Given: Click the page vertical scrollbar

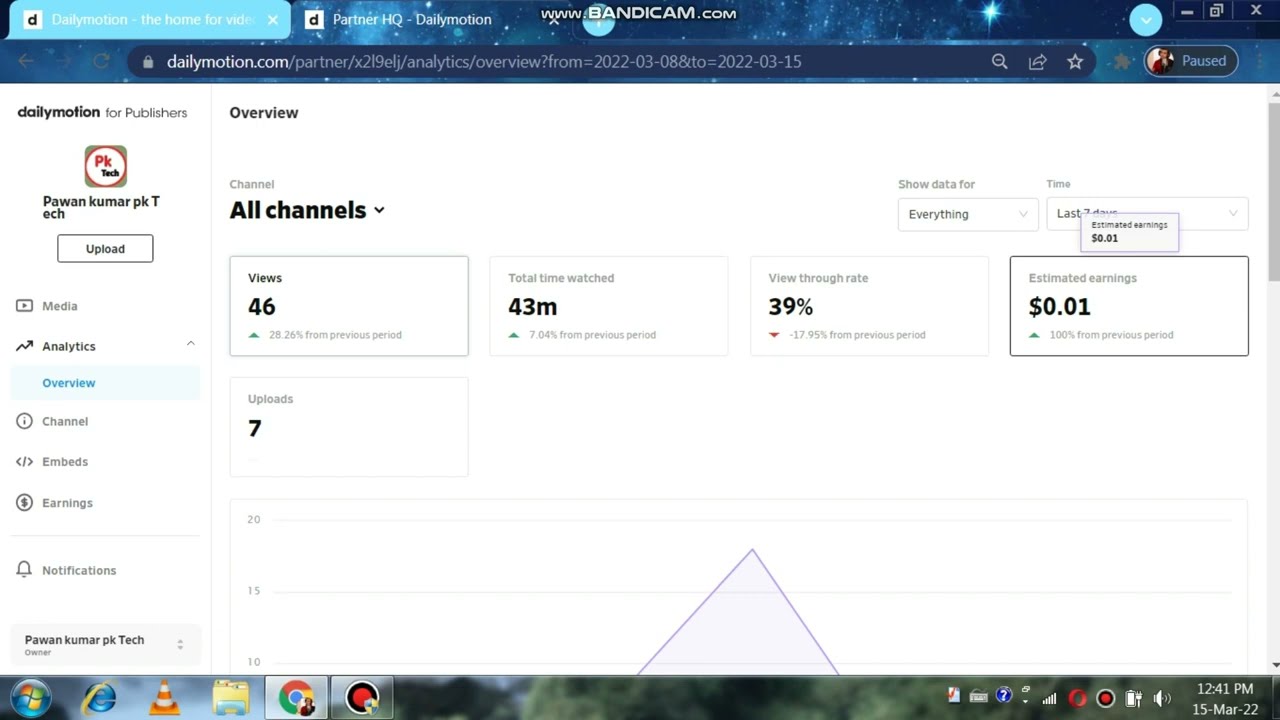Looking at the screenshot, I should click(1274, 190).
